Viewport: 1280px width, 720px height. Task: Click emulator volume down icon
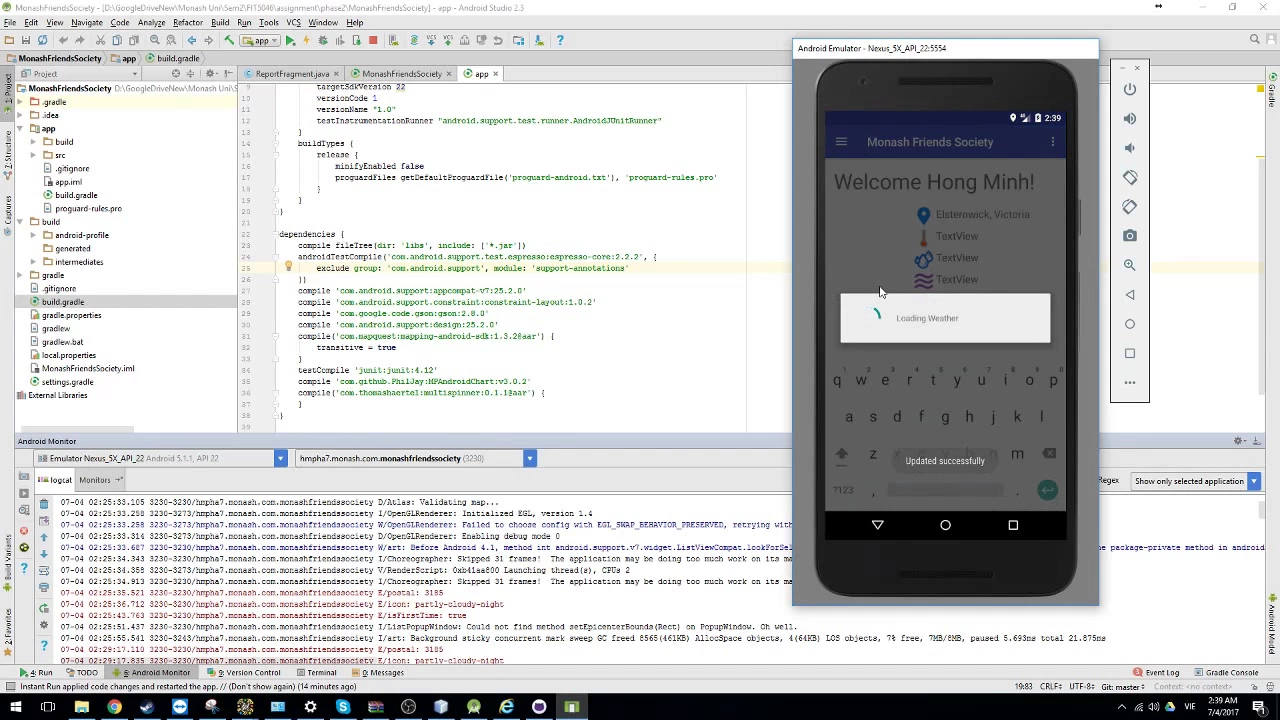pyautogui.click(x=1130, y=148)
